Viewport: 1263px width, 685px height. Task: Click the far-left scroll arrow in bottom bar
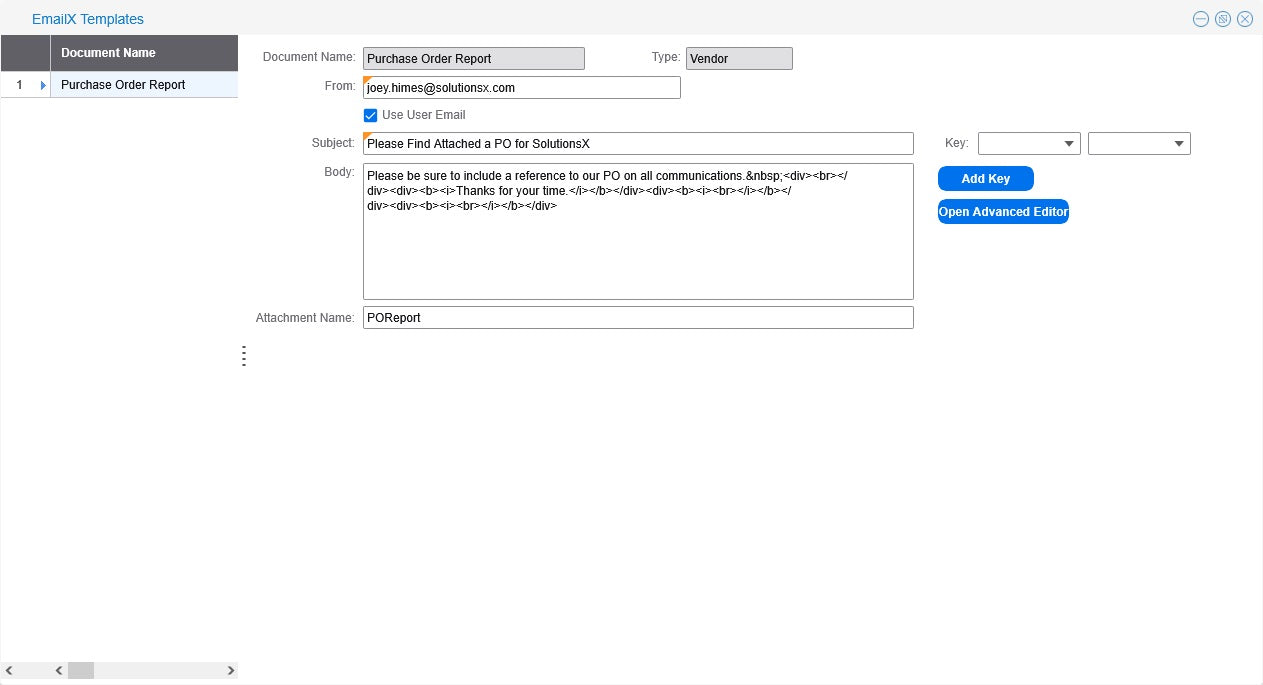coord(10,670)
